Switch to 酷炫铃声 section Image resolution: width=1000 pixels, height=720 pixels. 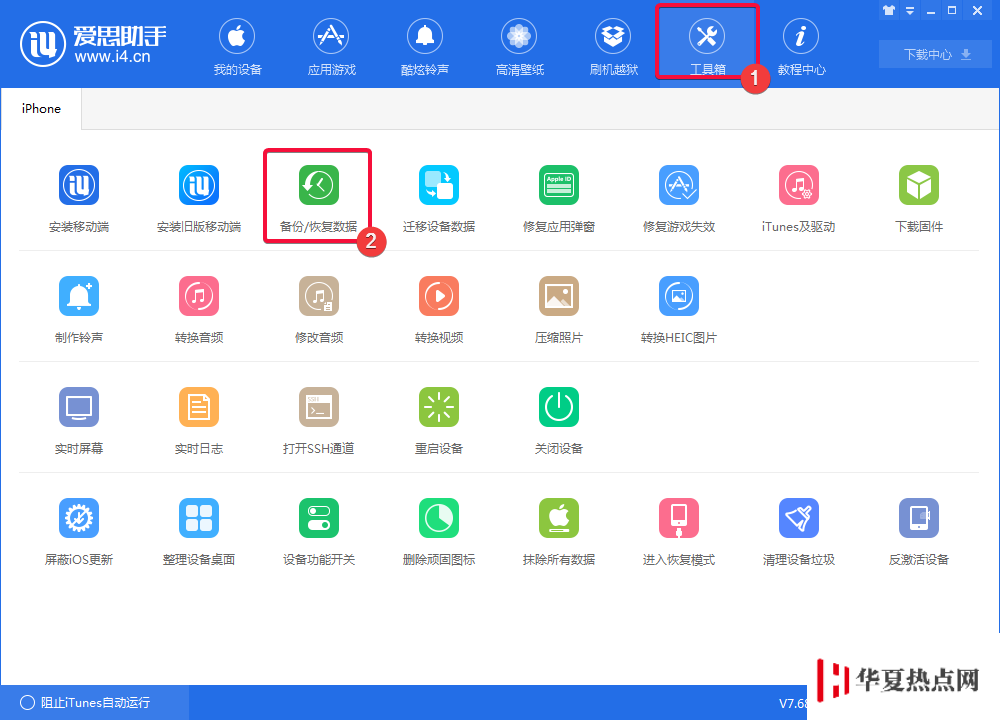tap(425, 46)
